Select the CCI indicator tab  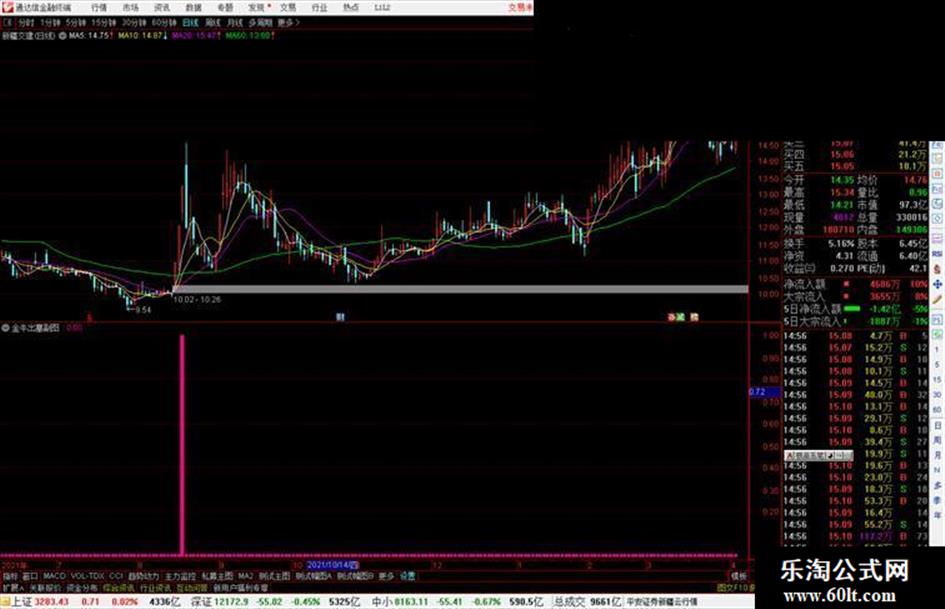(116, 576)
